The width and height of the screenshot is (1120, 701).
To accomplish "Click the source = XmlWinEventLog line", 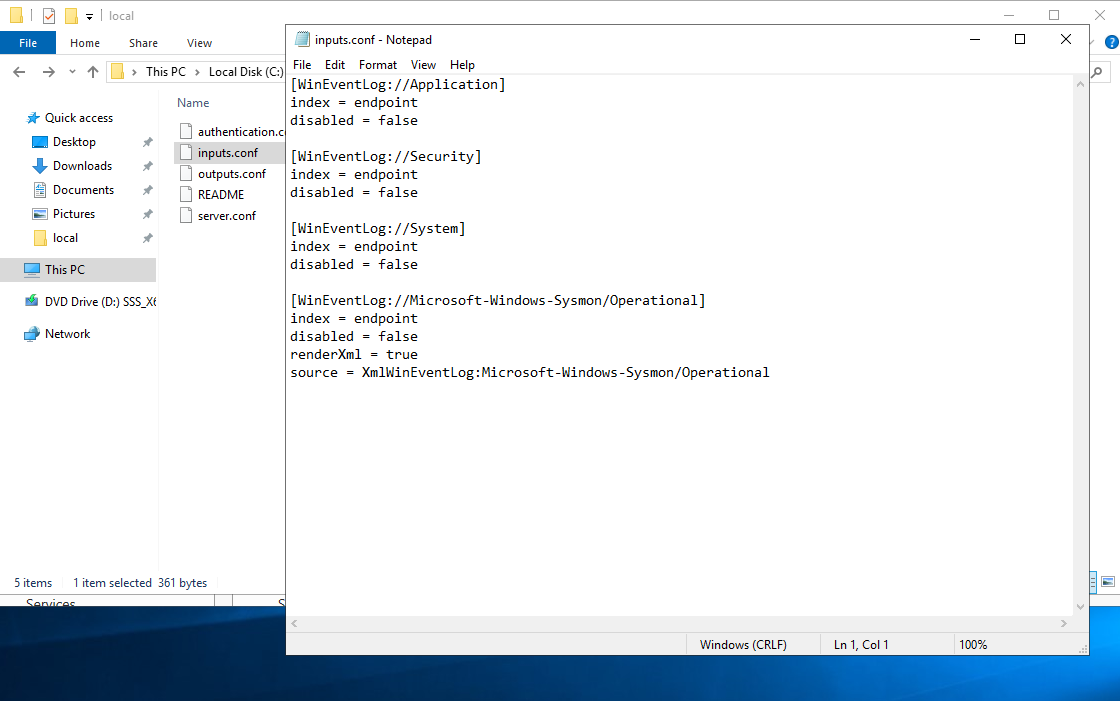I will point(529,372).
